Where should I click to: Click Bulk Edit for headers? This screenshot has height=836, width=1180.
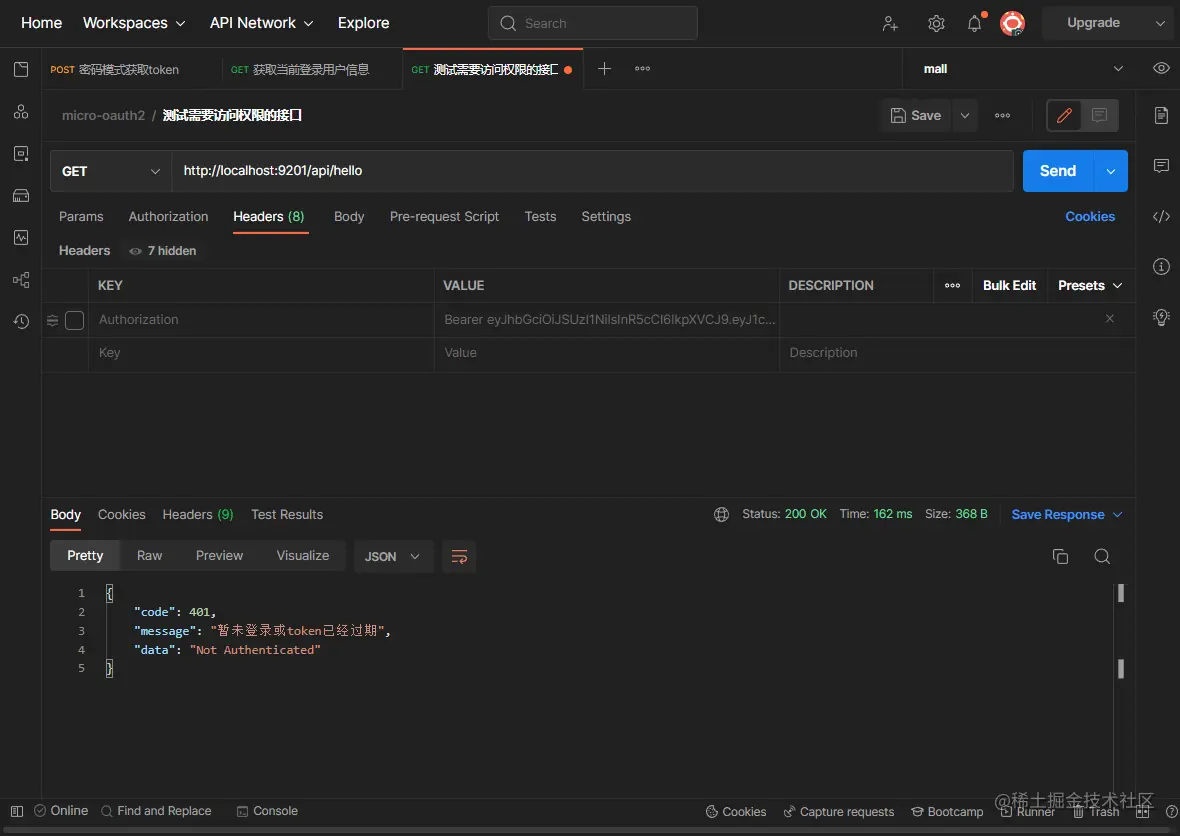pyautogui.click(x=1009, y=285)
